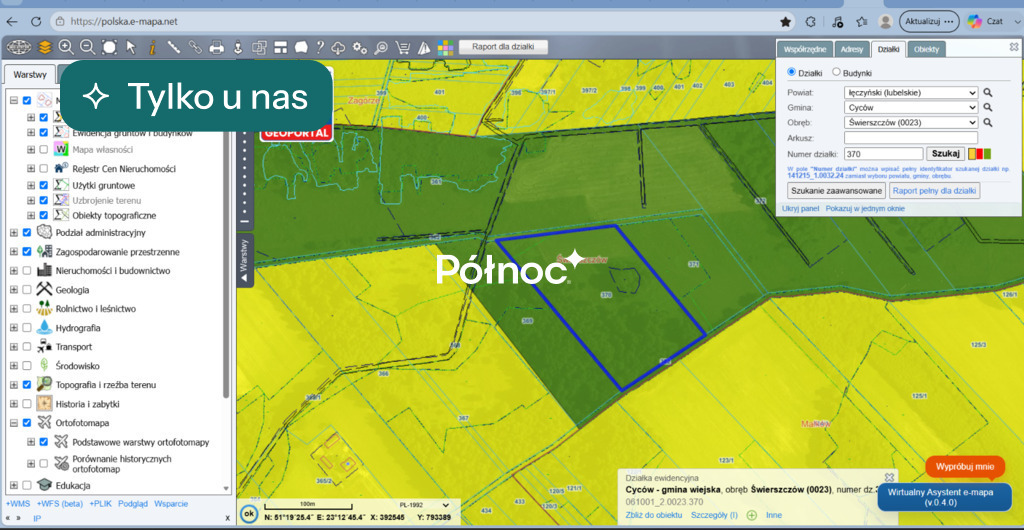The width and height of the screenshot is (1024, 530).
Task: Open help via question mark icon
Action: (x=320, y=47)
